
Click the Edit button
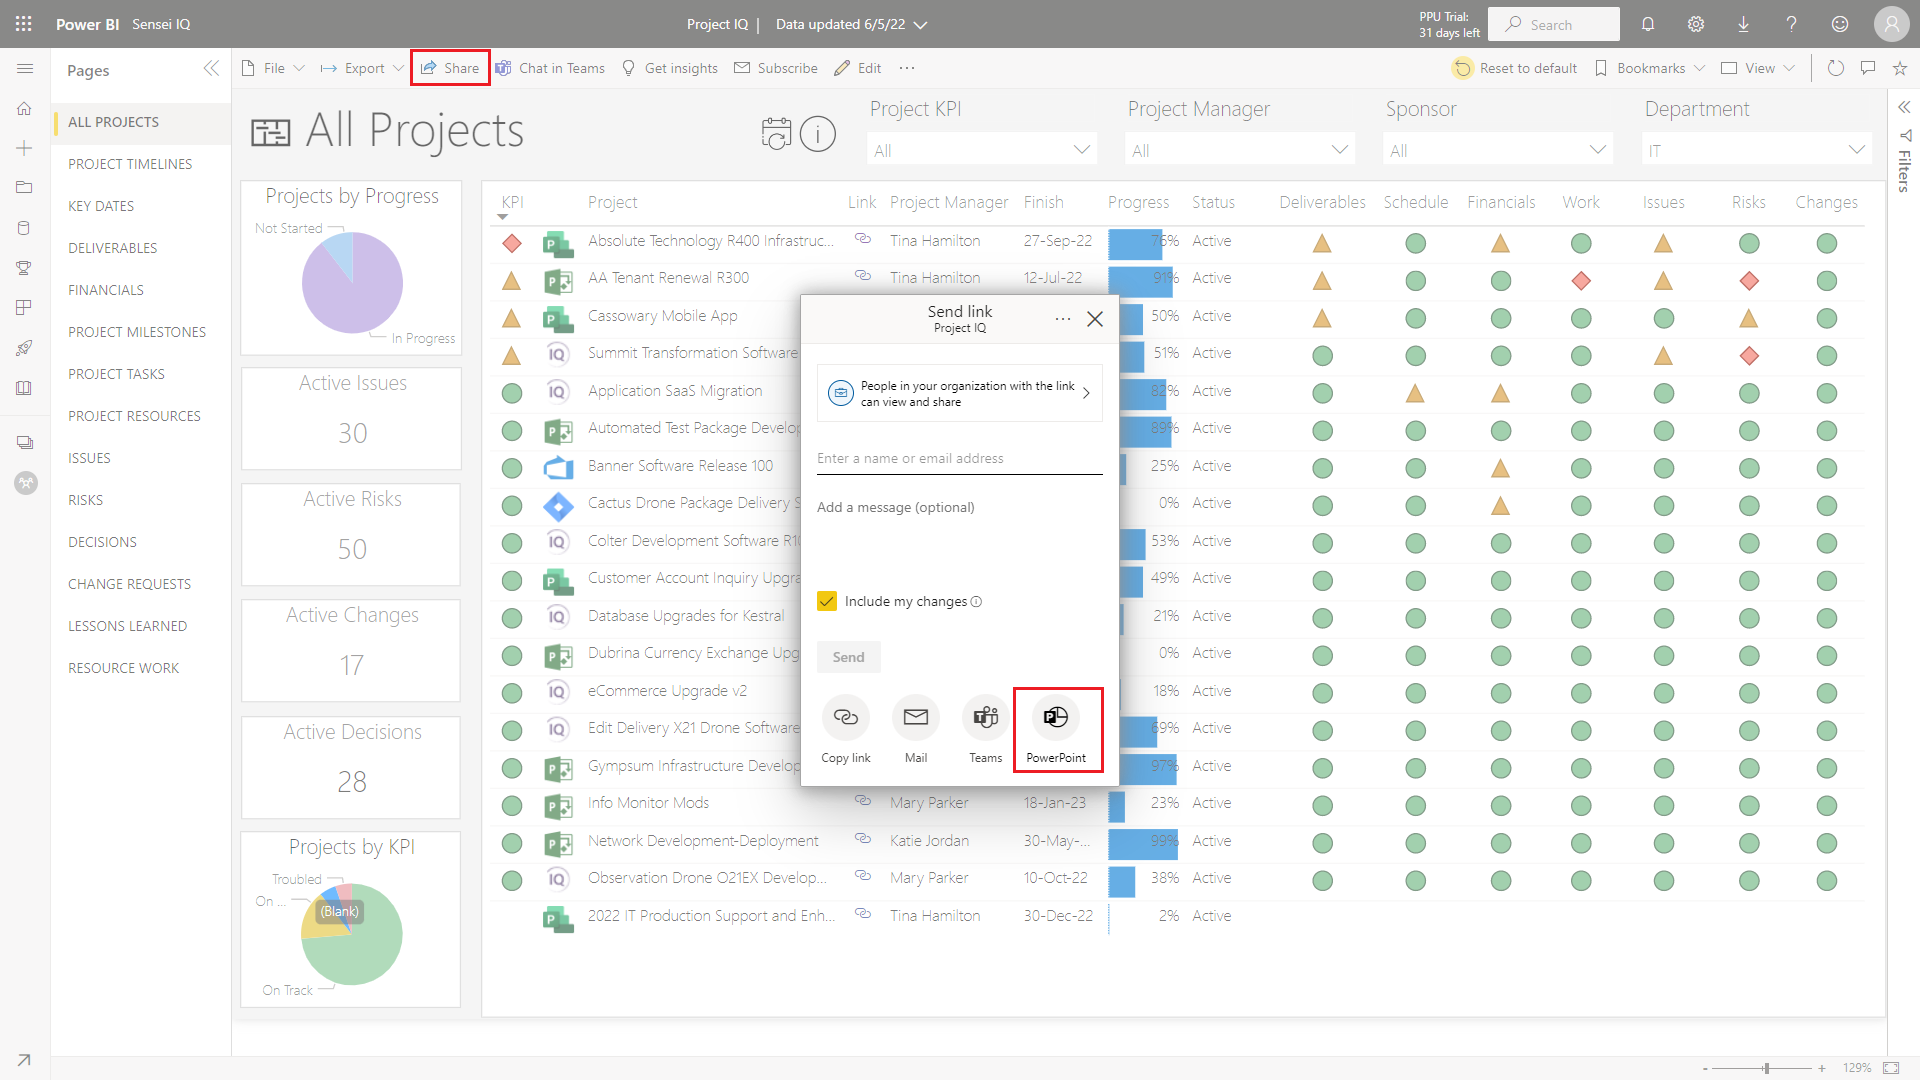858,68
